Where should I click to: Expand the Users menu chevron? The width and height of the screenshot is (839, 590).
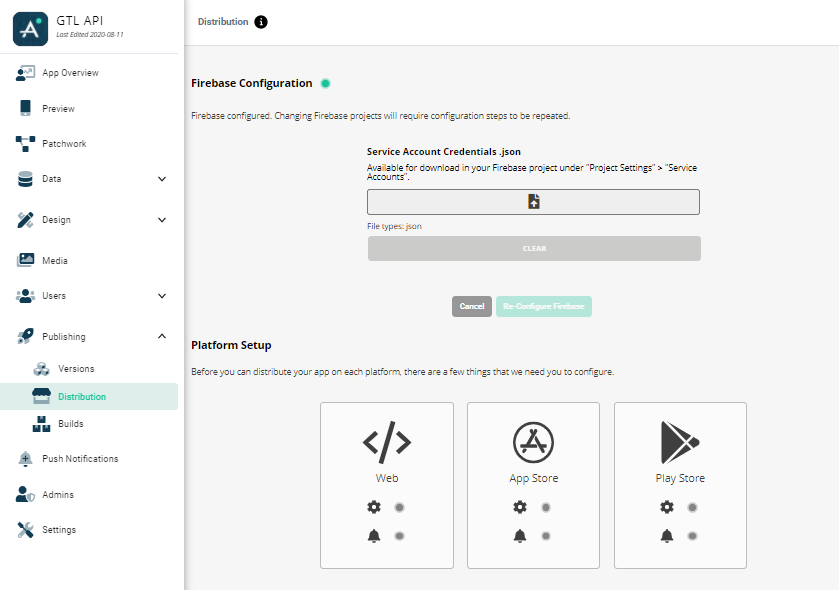point(162,296)
